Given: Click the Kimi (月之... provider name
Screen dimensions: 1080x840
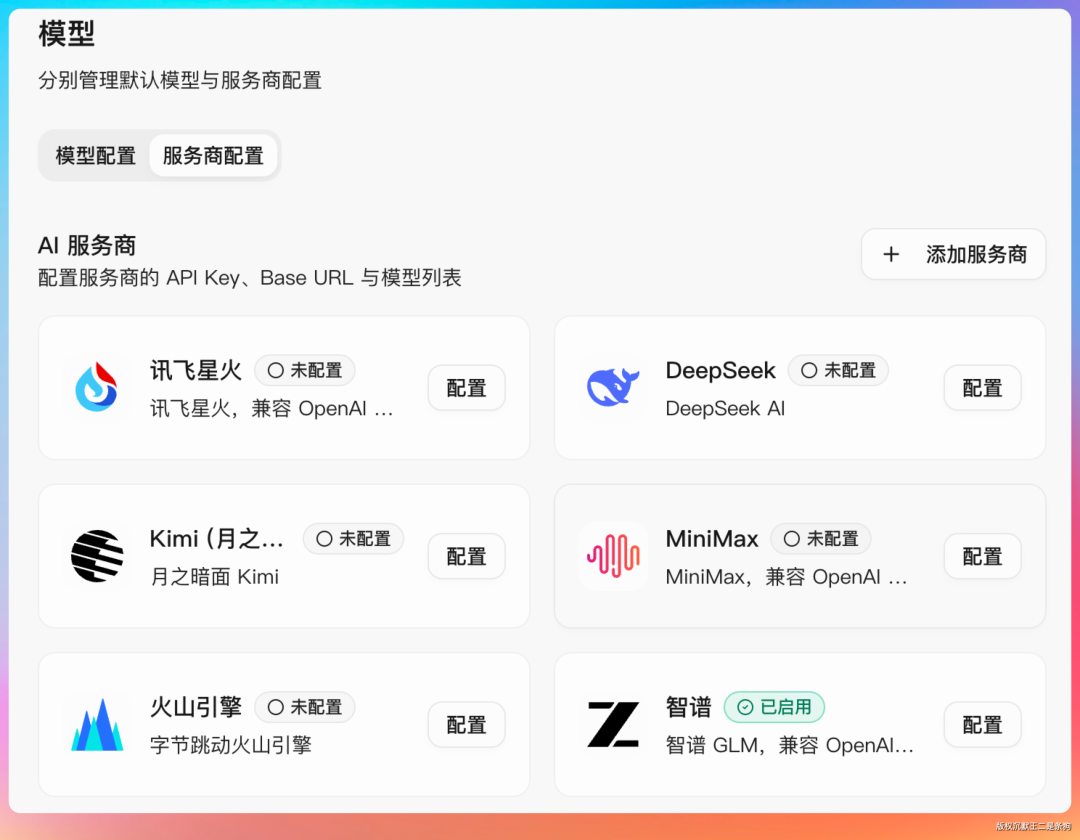Looking at the screenshot, I should [216, 538].
